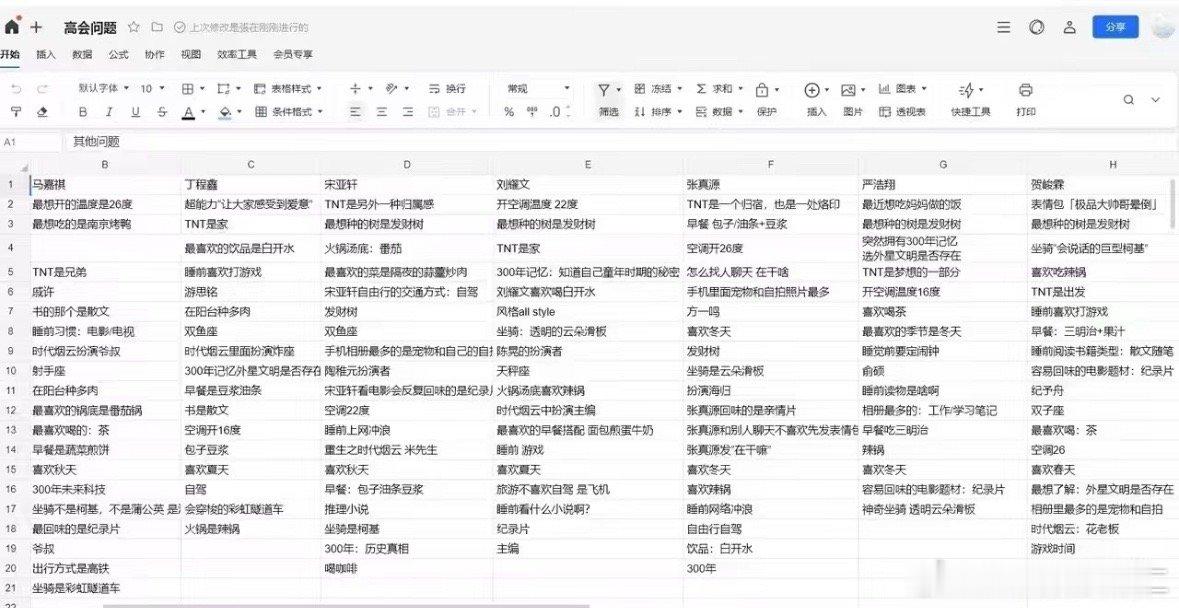Image resolution: width=1179 pixels, height=608 pixels.
Task: Apply the font color A
Action: coord(188,112)
